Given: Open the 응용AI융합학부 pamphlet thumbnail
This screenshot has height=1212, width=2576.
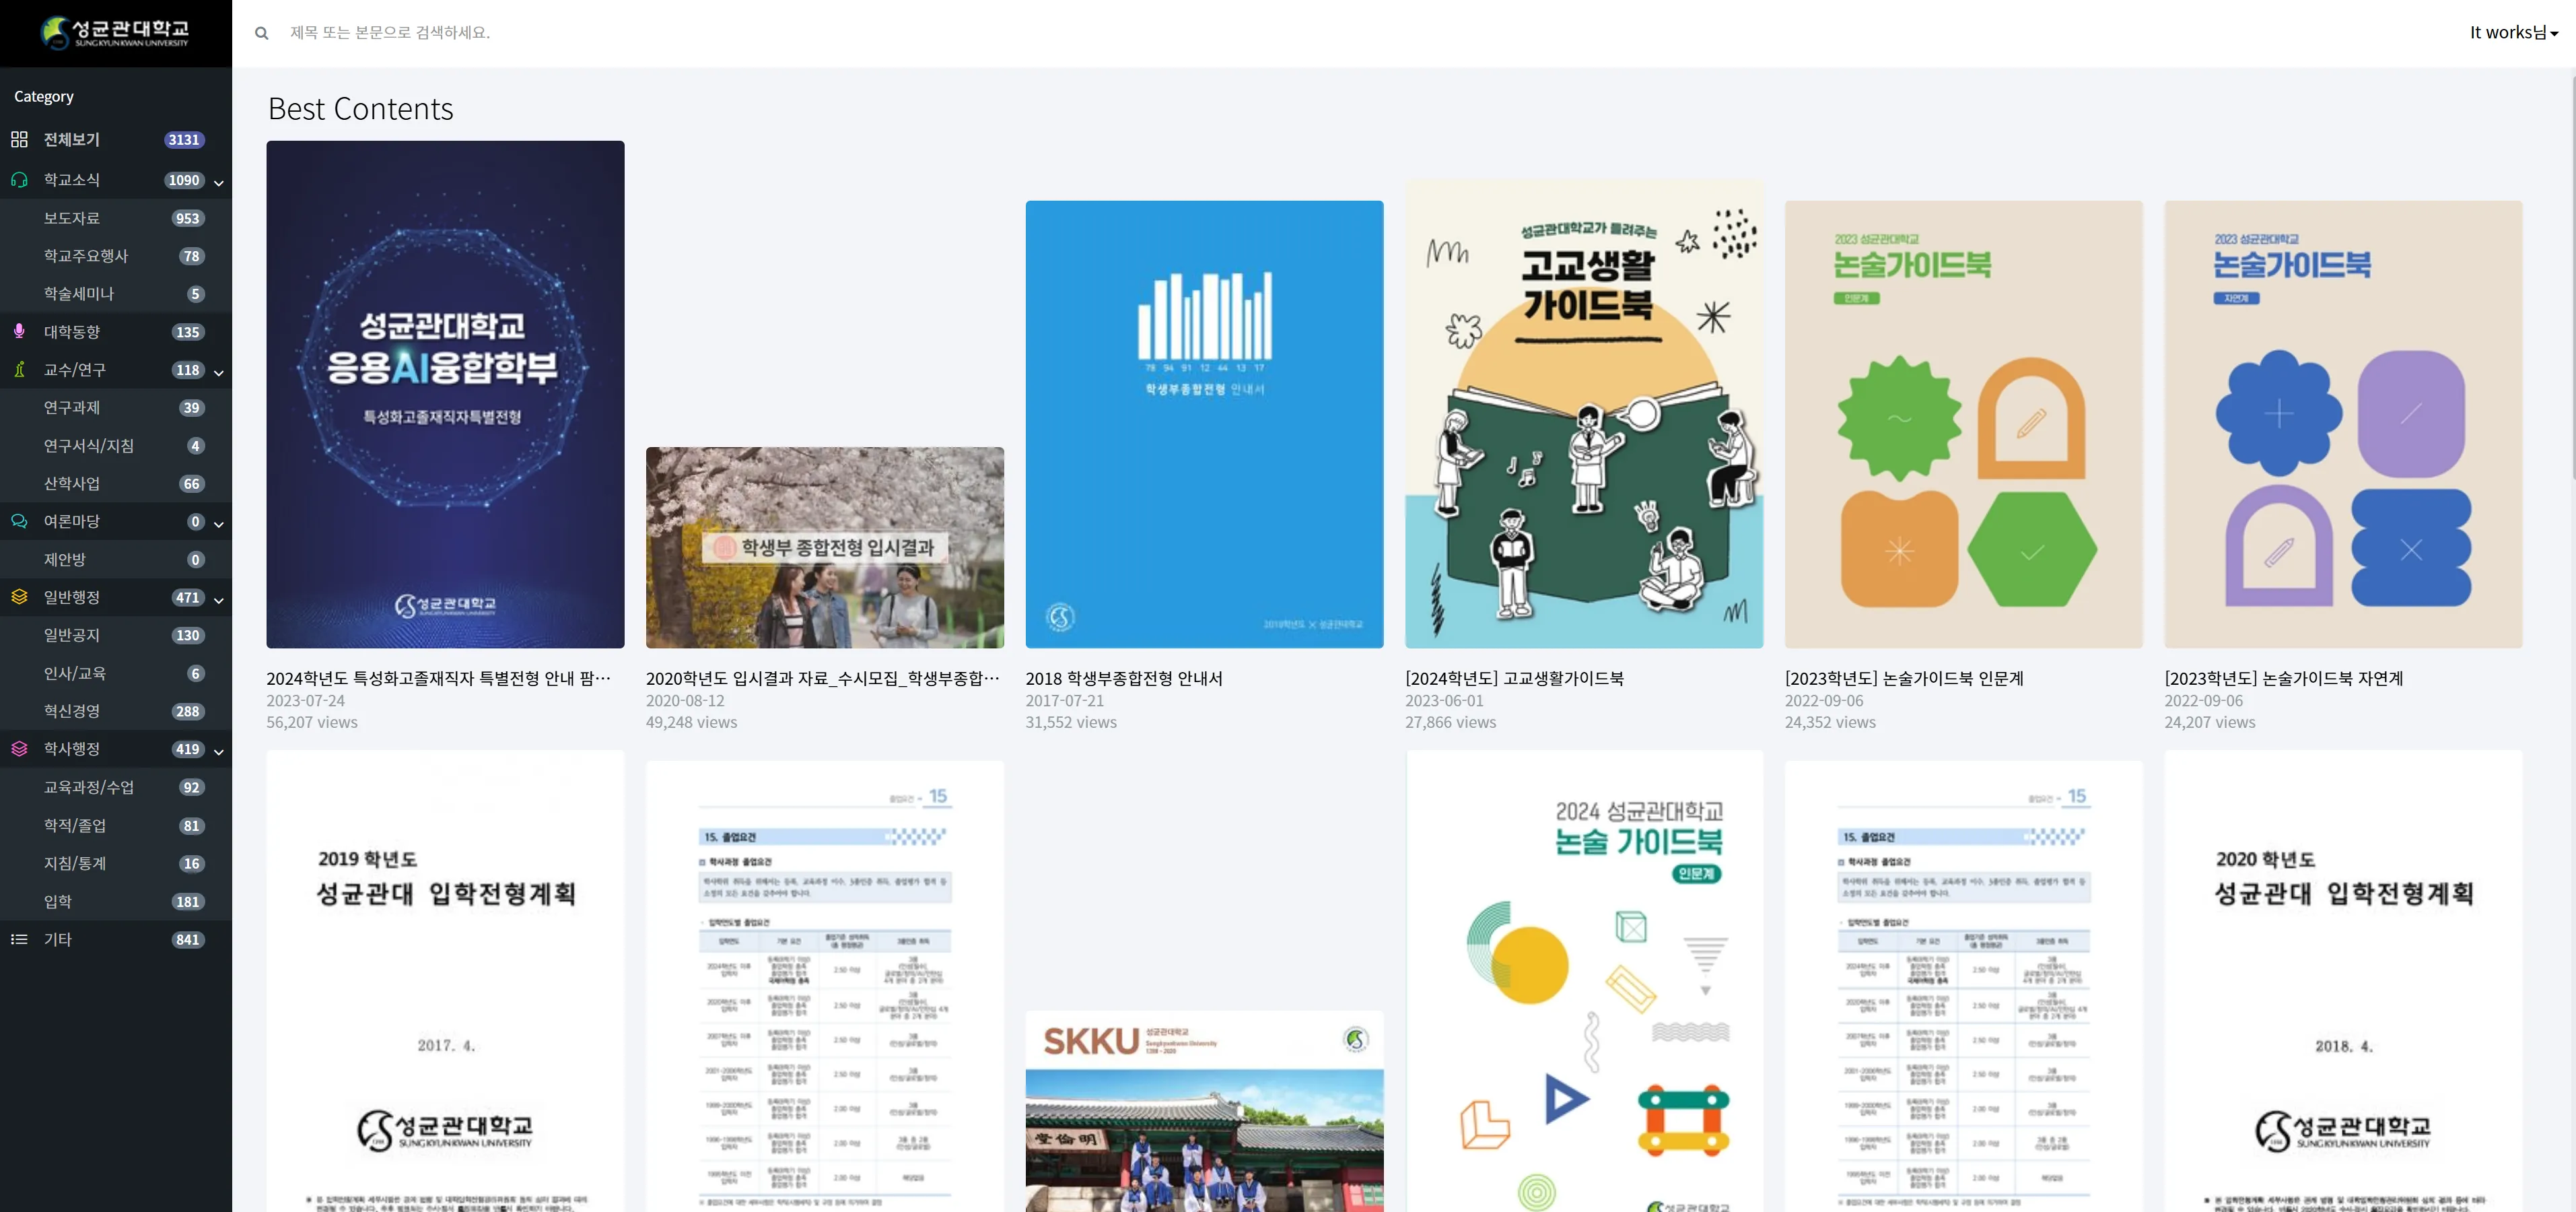Looking at the screenshot, I should pyautogui.click(x=445, y=394).
